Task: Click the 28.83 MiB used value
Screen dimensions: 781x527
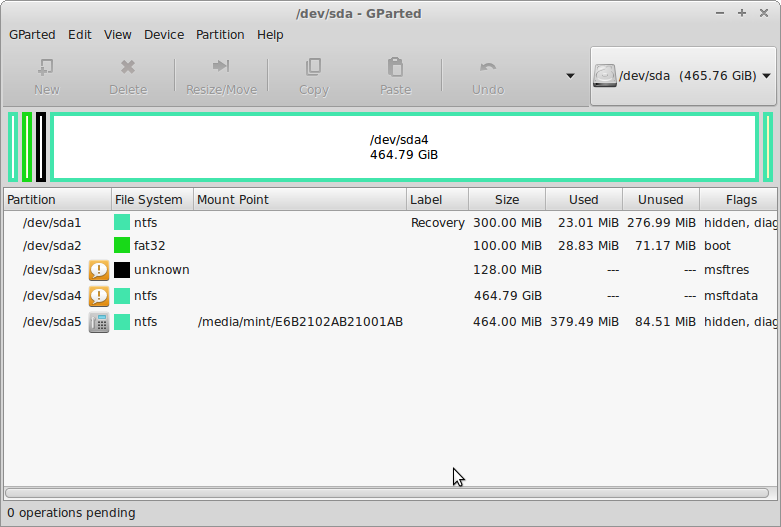Action: (588, 246)
